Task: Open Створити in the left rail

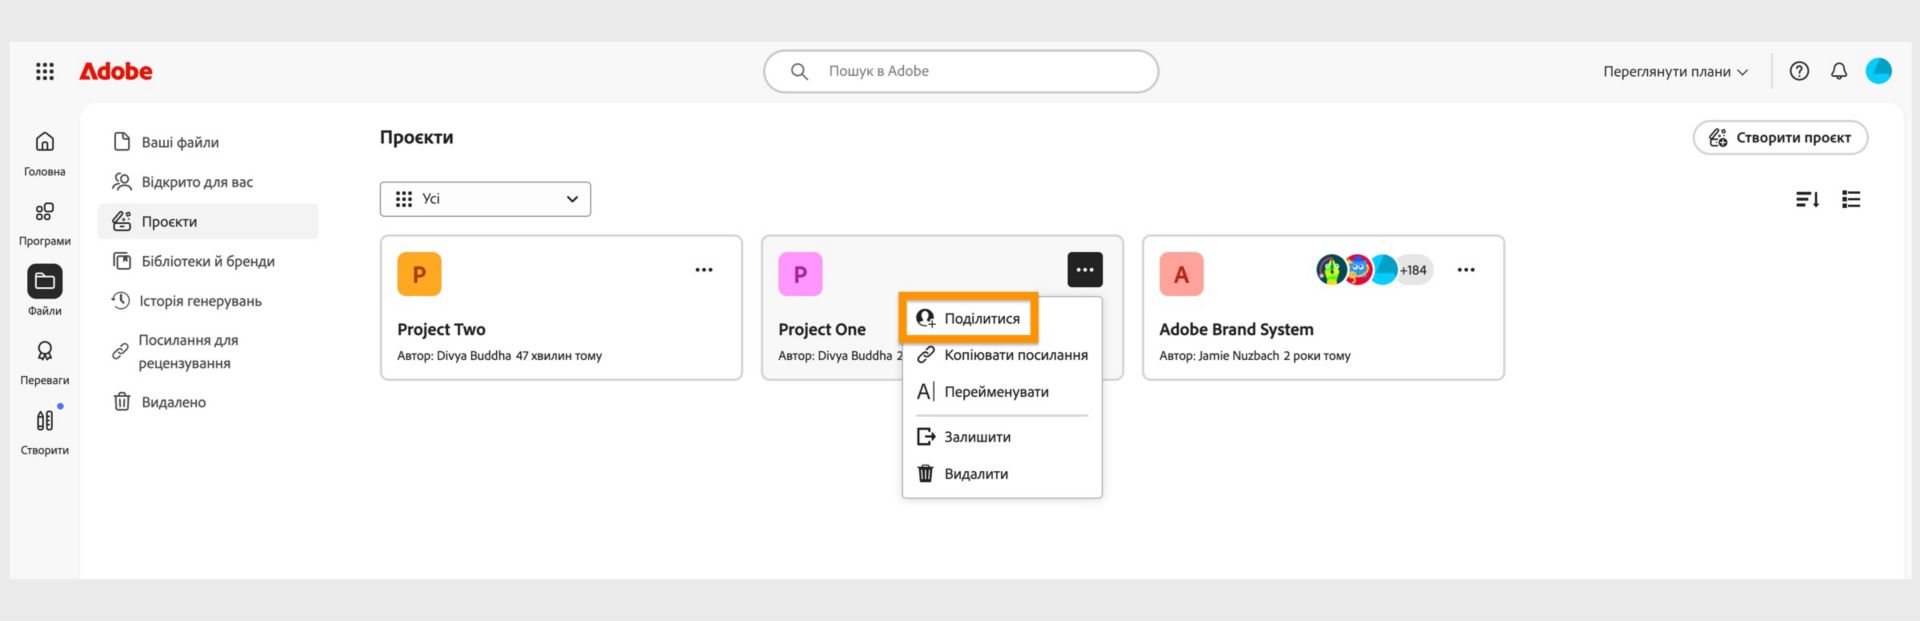Action: (x=45, y=432)
